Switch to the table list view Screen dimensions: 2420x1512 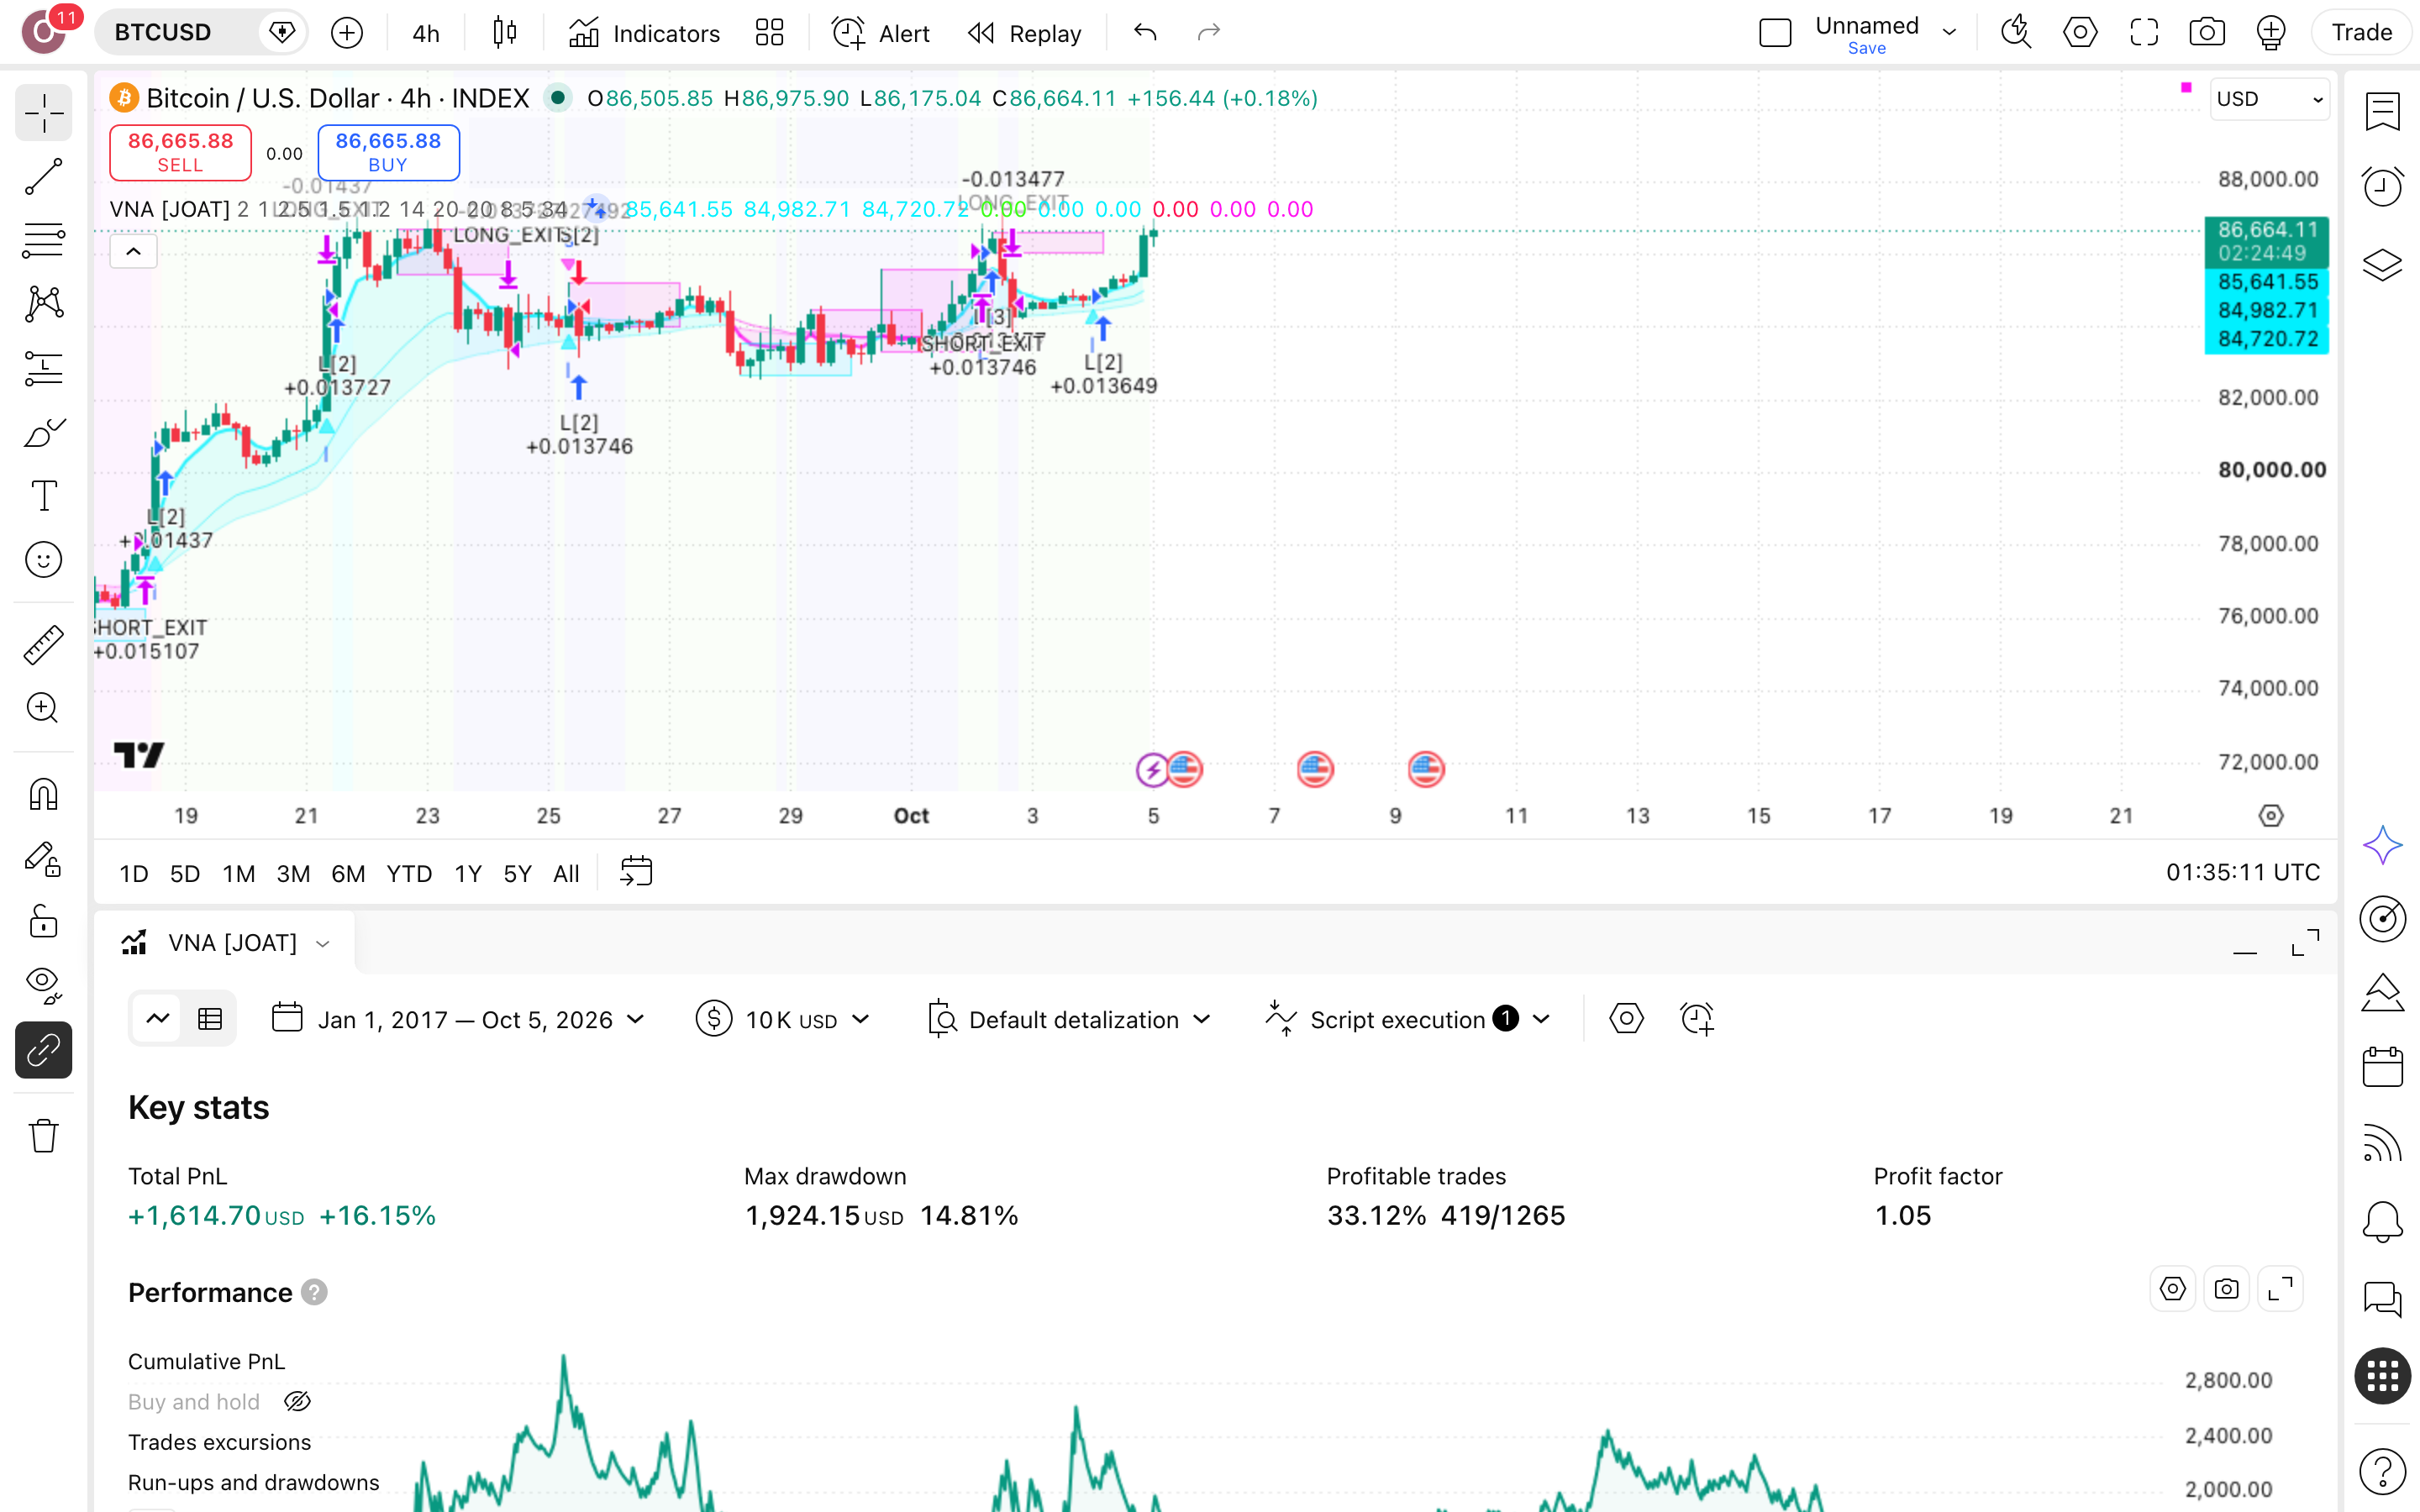click(x=210, y=1019)
